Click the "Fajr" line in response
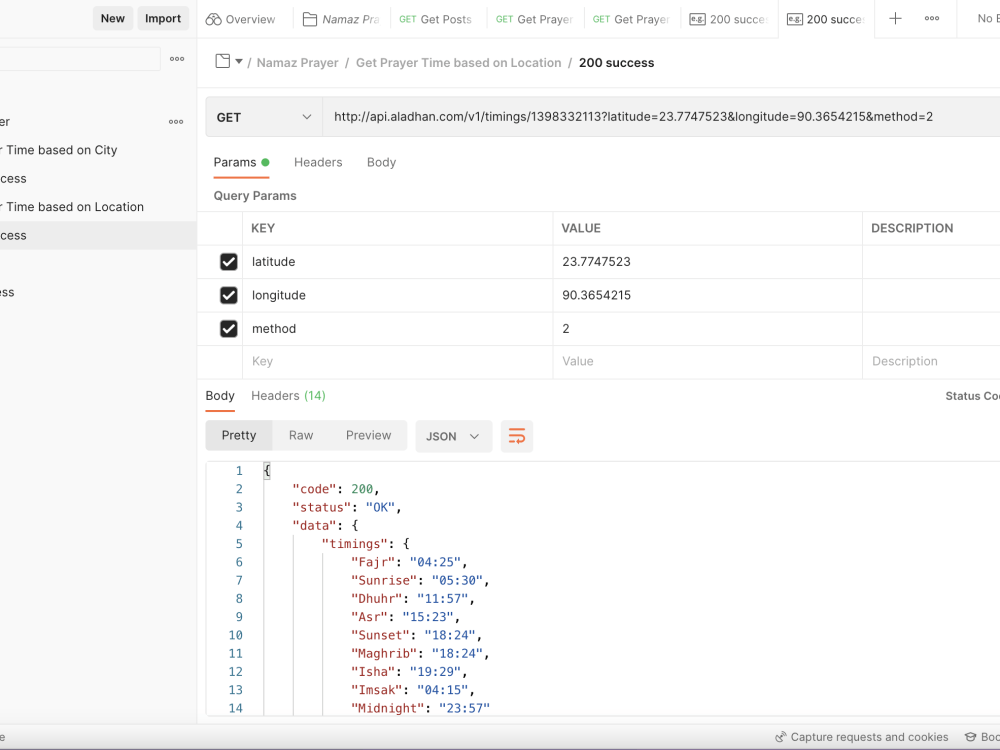1000x750 pixels. pos(409,562)
